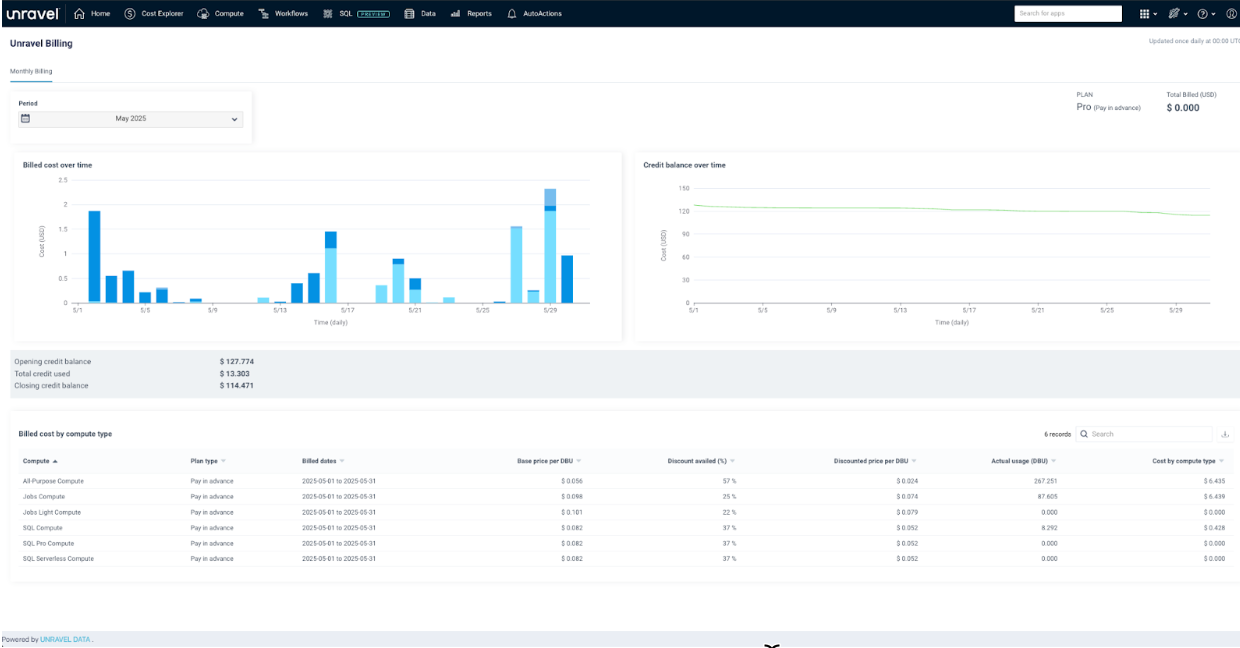Click the UNRAVEL DATA footer link

tap(66, 639)
